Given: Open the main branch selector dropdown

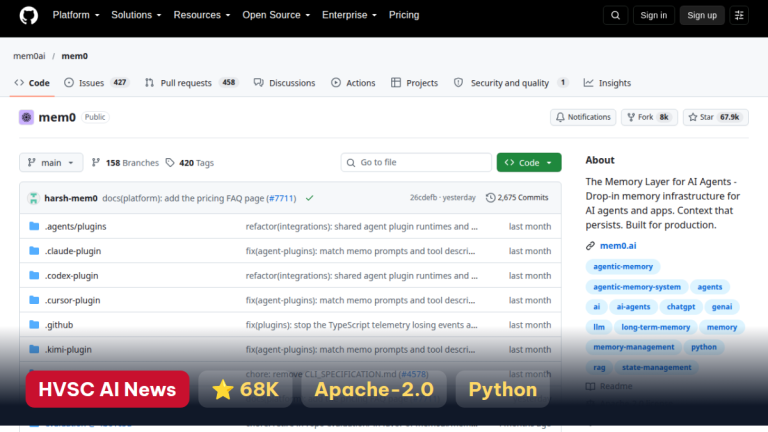Looking at the screenshot, I should pos(51,163).
